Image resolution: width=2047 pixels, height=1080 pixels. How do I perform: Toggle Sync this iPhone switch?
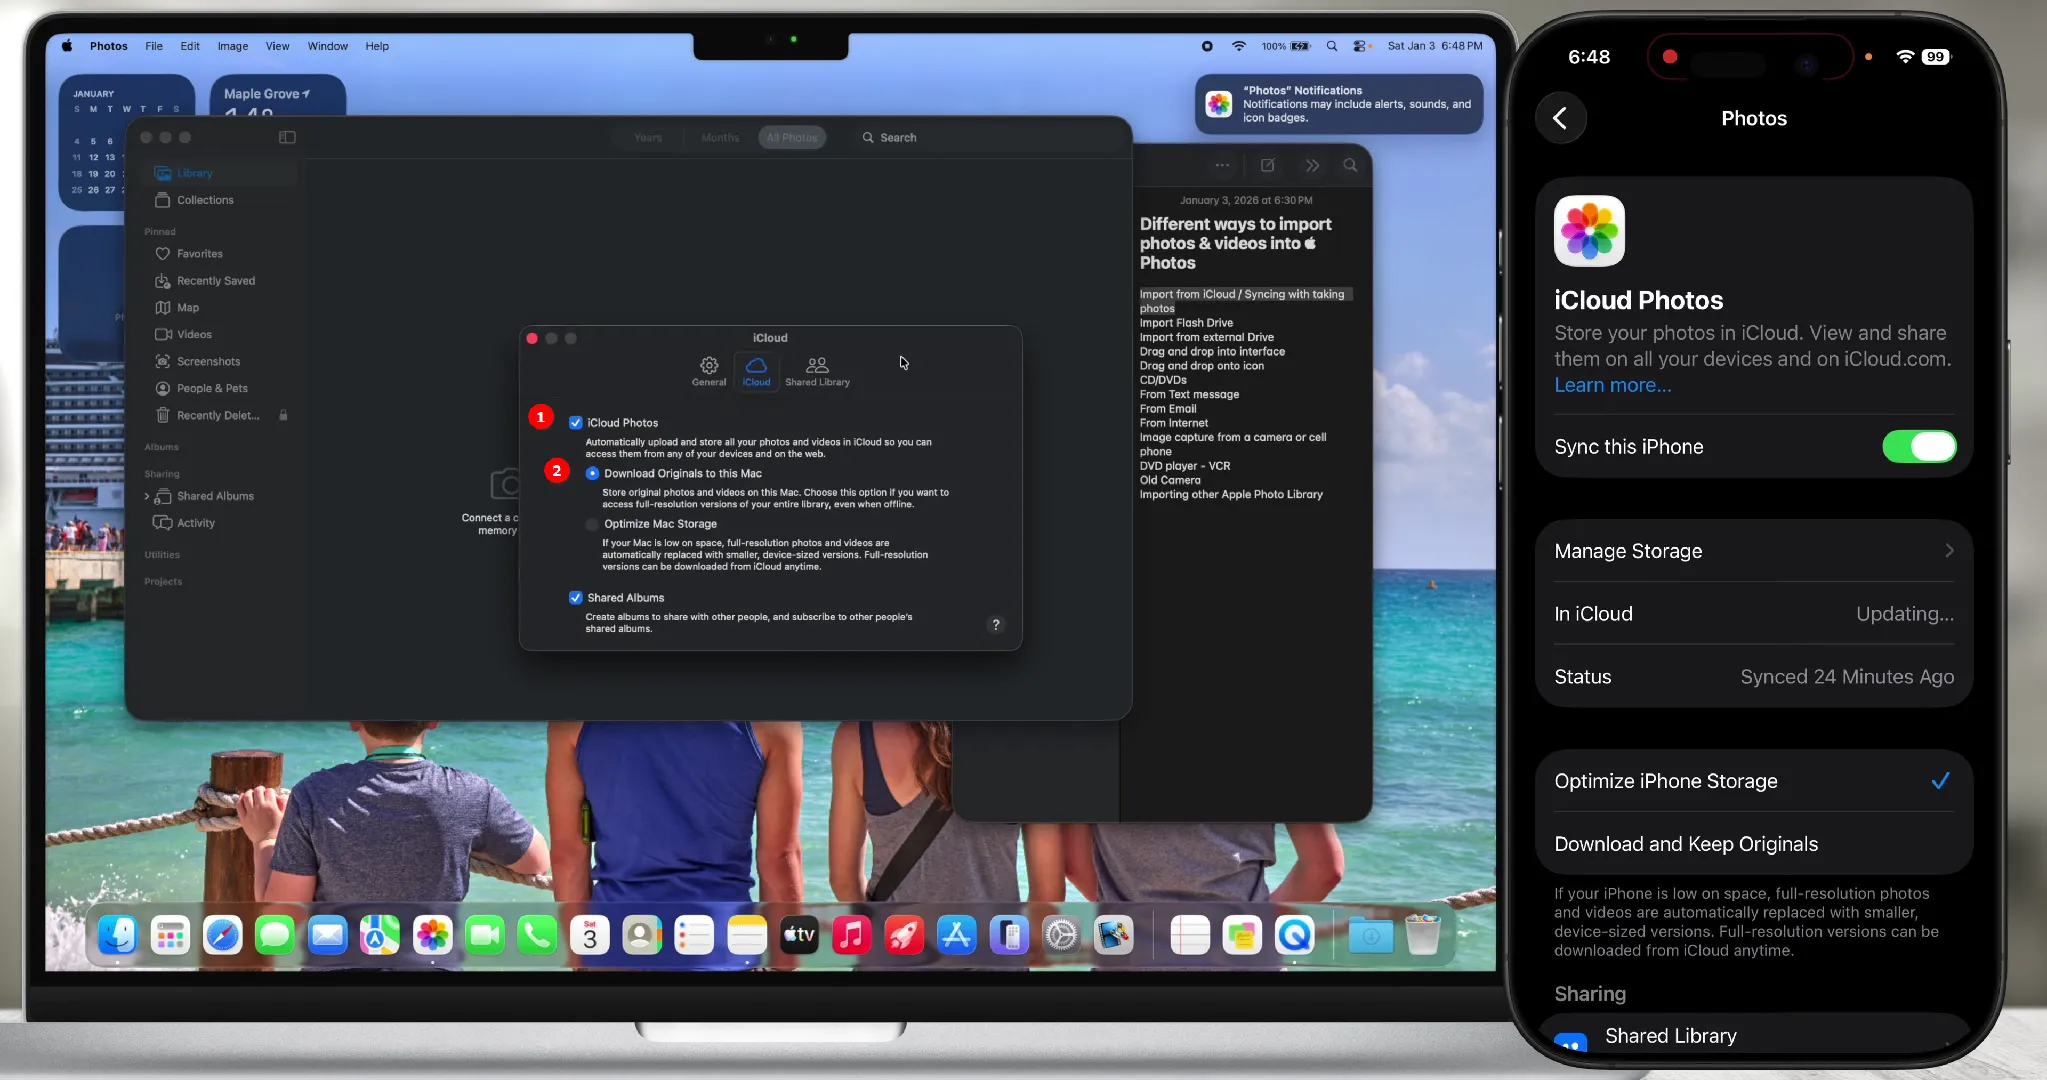click(1919, 447)
